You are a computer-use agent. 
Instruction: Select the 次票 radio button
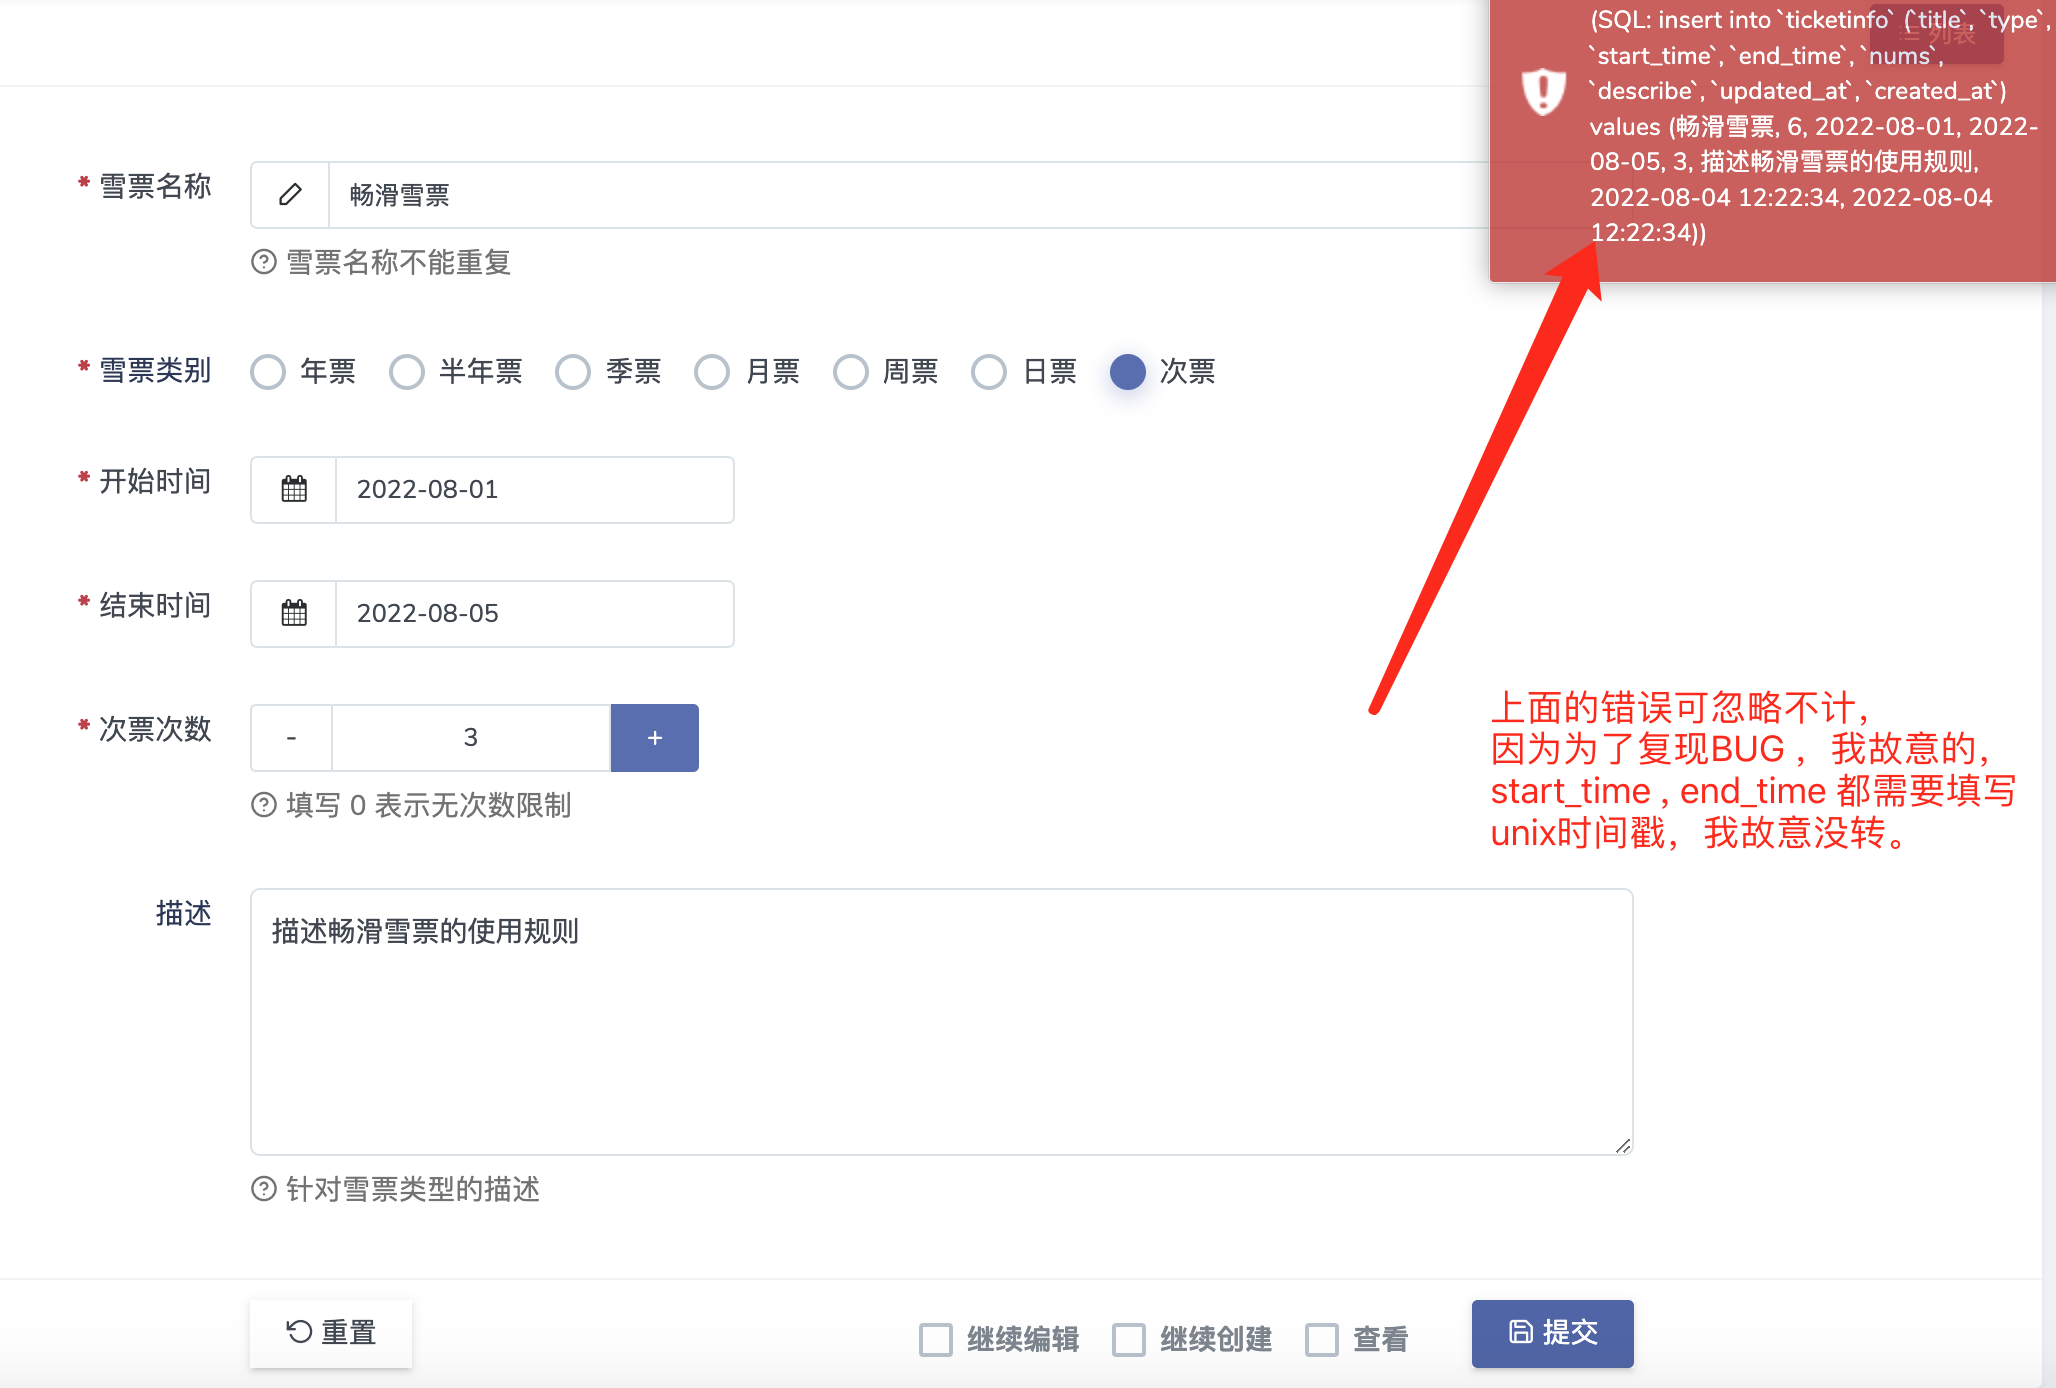1128,372
